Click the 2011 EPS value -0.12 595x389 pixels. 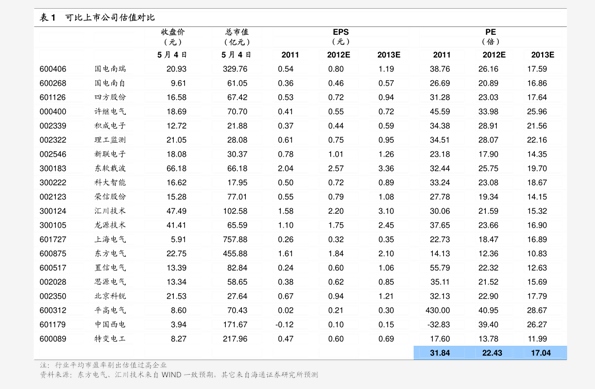[x=285, y=325]
